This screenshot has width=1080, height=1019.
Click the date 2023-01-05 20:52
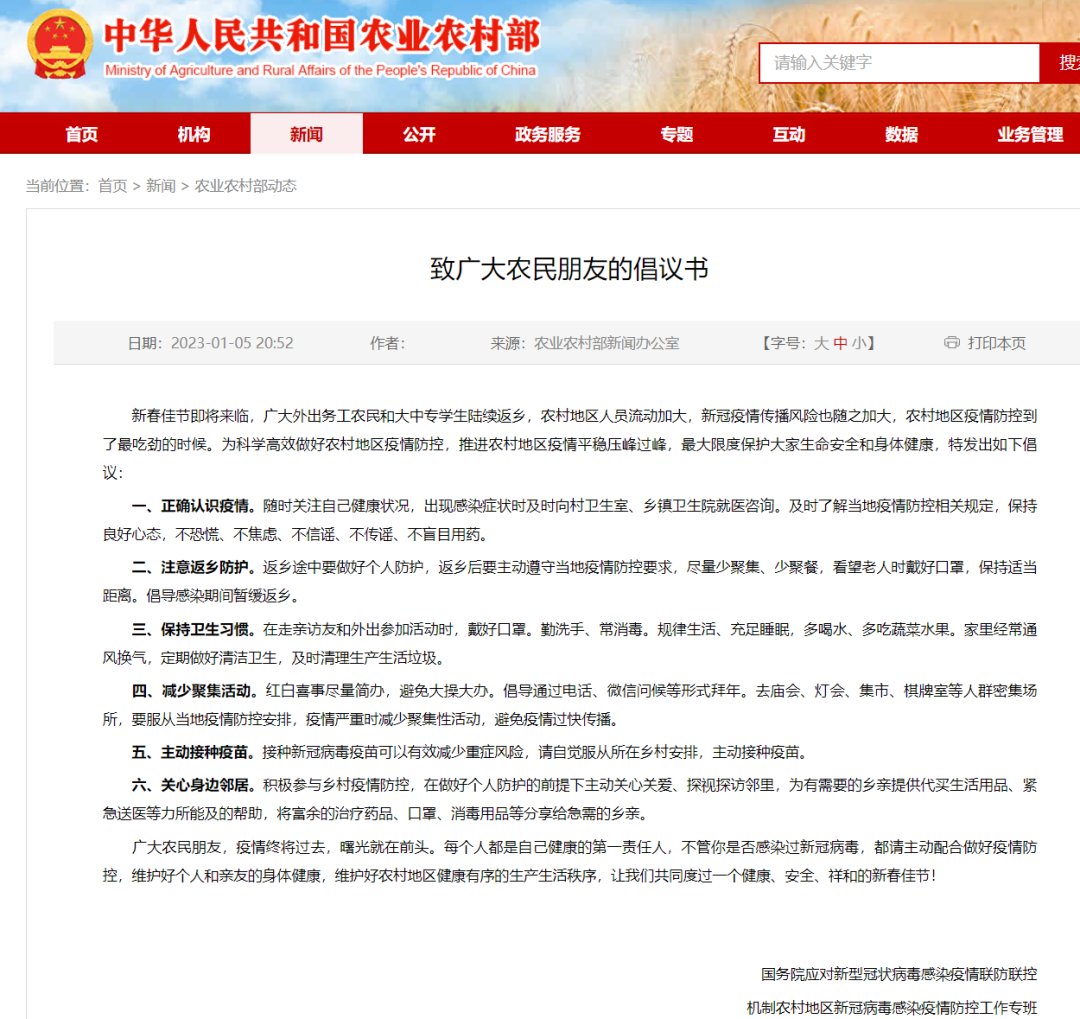click(232, 343)
